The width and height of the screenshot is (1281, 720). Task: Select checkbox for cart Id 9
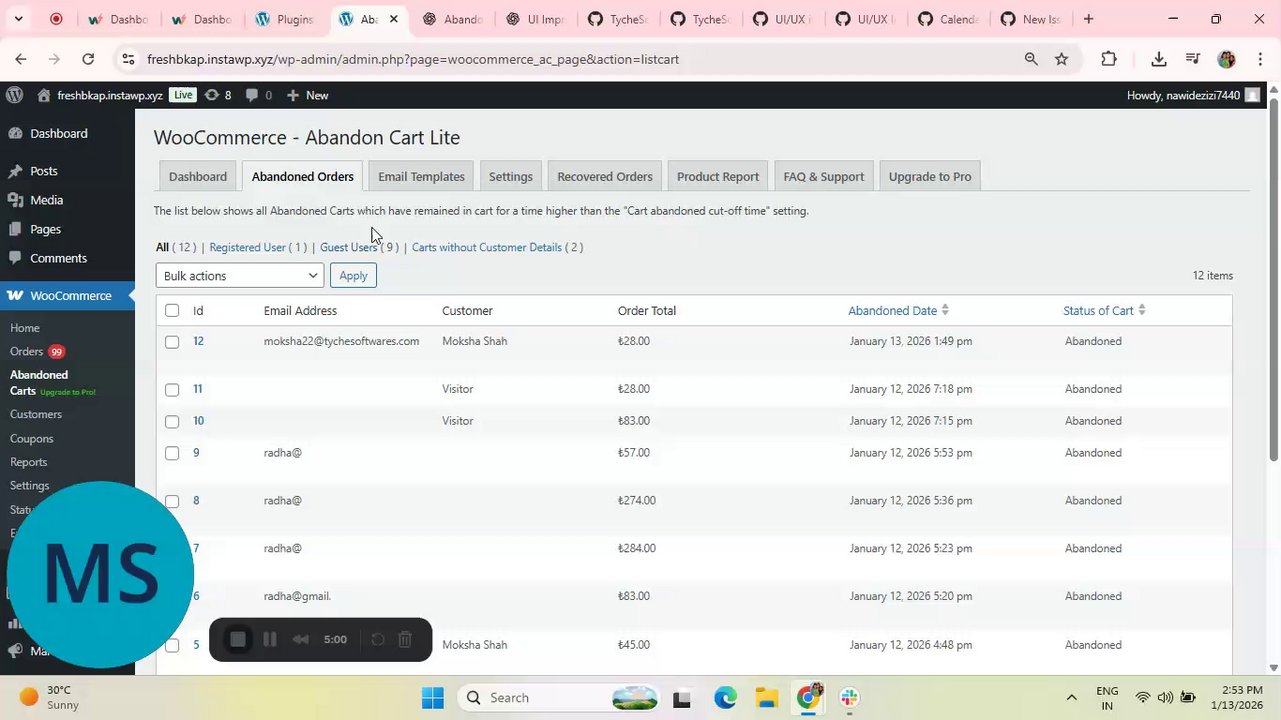click(172, 454)
